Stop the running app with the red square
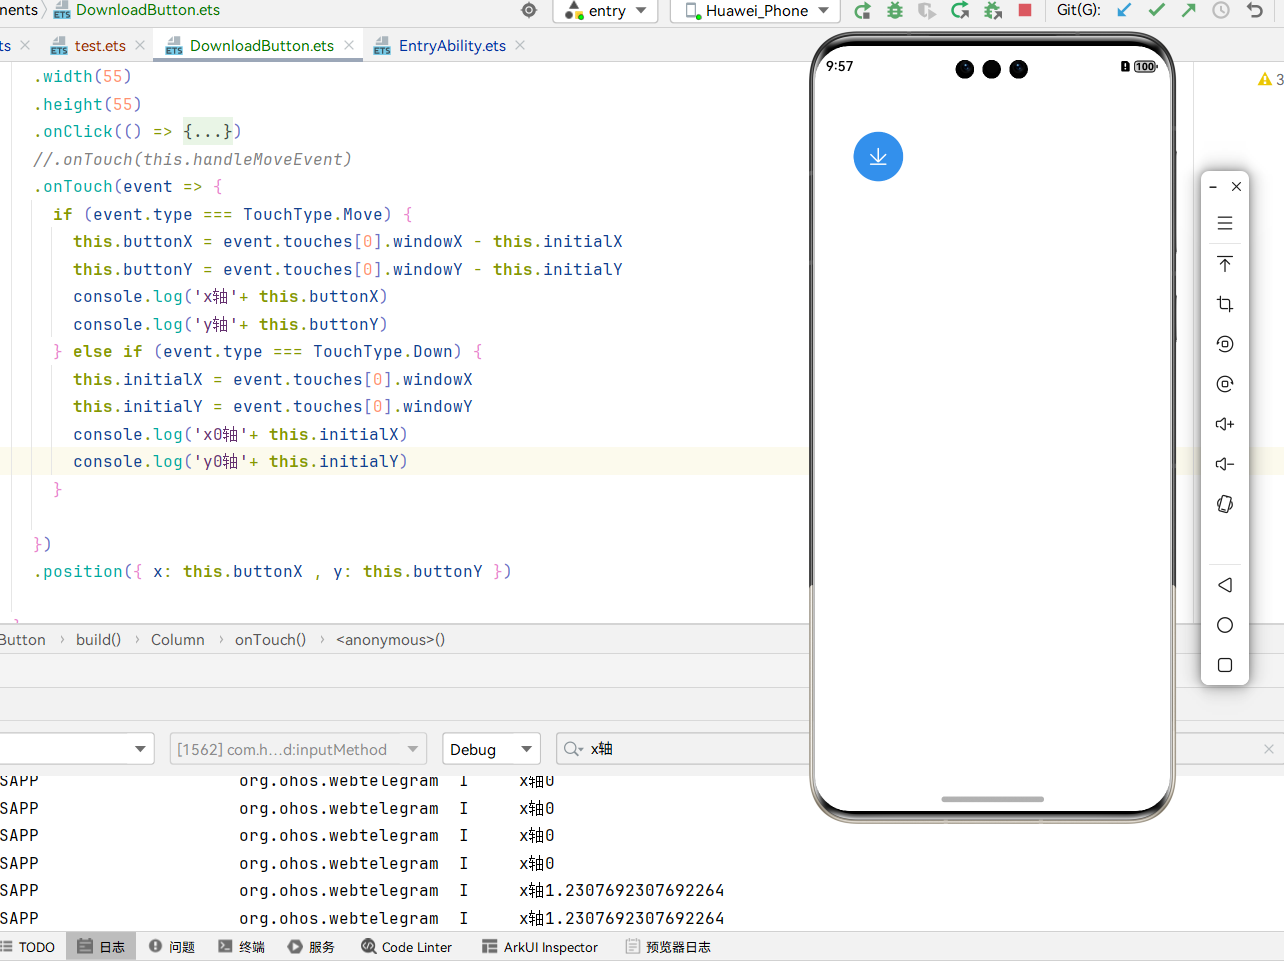The width and height of the screenshot is (1284, 961). click(x=1025, y=10)
